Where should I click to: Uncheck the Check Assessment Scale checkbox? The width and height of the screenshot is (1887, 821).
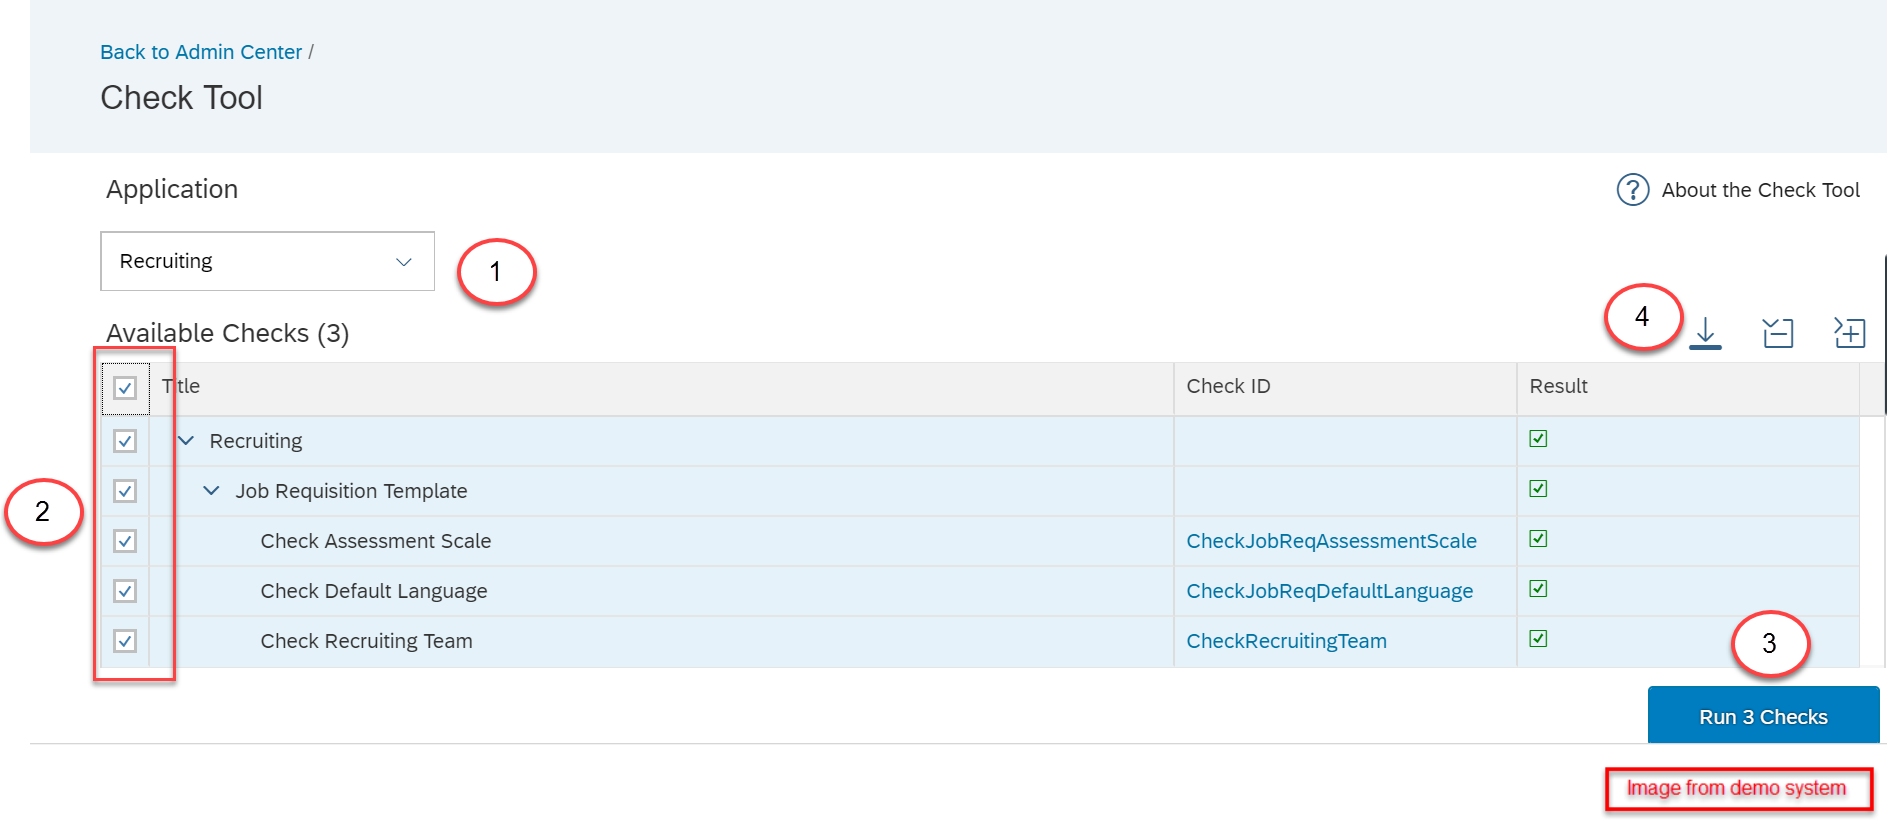pos(125,541)
